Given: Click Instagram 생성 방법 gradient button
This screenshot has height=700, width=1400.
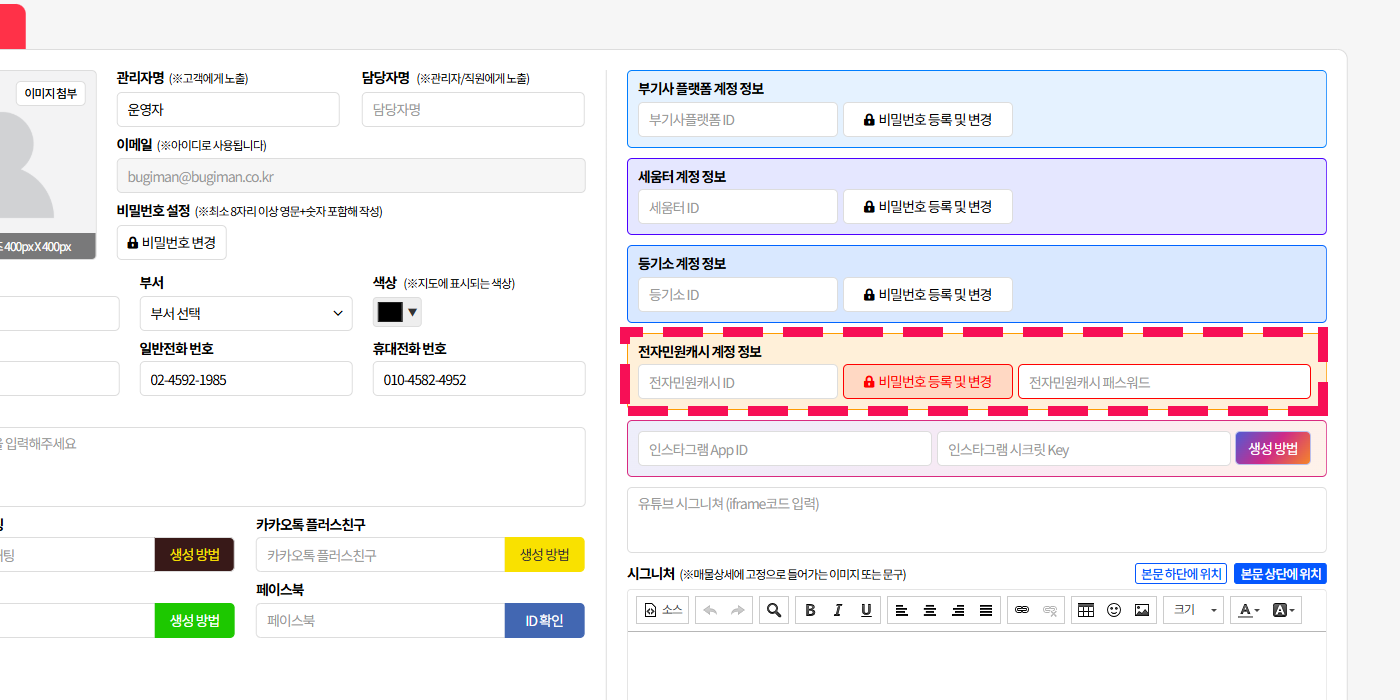Looking at the screenshot, I should pos(1272,448).
